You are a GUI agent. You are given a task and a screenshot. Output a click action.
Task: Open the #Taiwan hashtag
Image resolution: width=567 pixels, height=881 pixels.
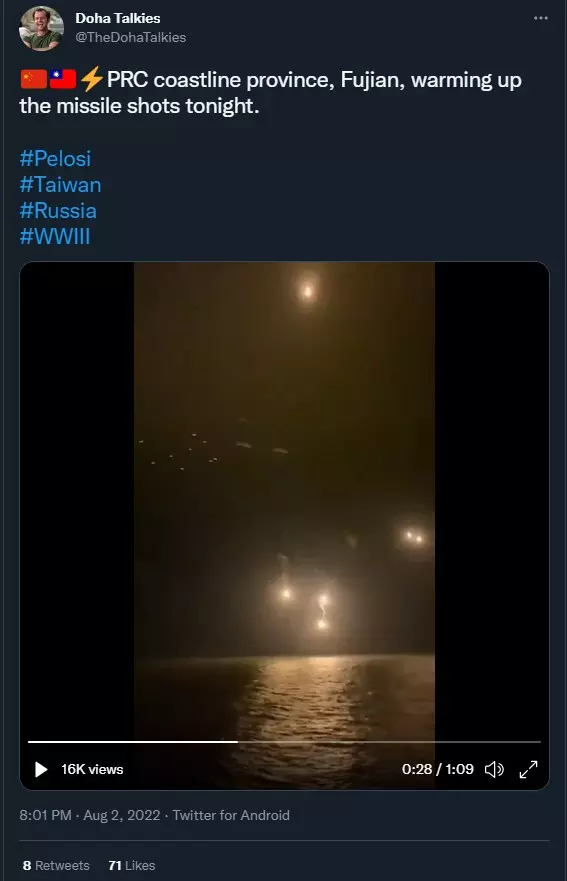click(x=60, y=185)
